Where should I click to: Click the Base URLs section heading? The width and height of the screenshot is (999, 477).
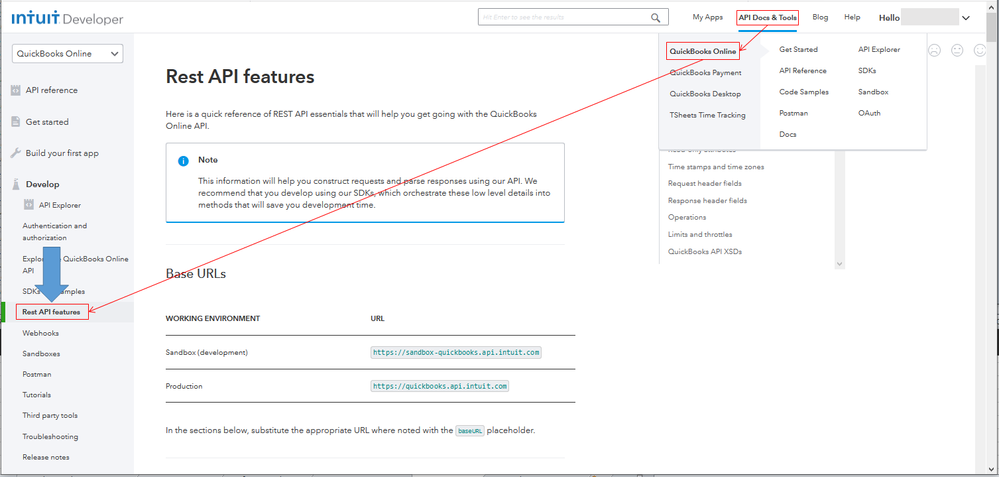coord(196,273)
